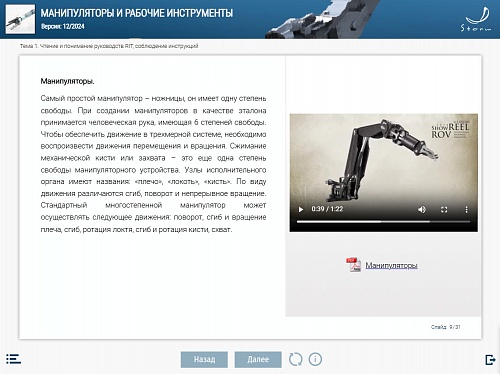The image size is (500, 374).
Task: Play the manipulator video
Action: pyautogui.click(x=301, y=209)
